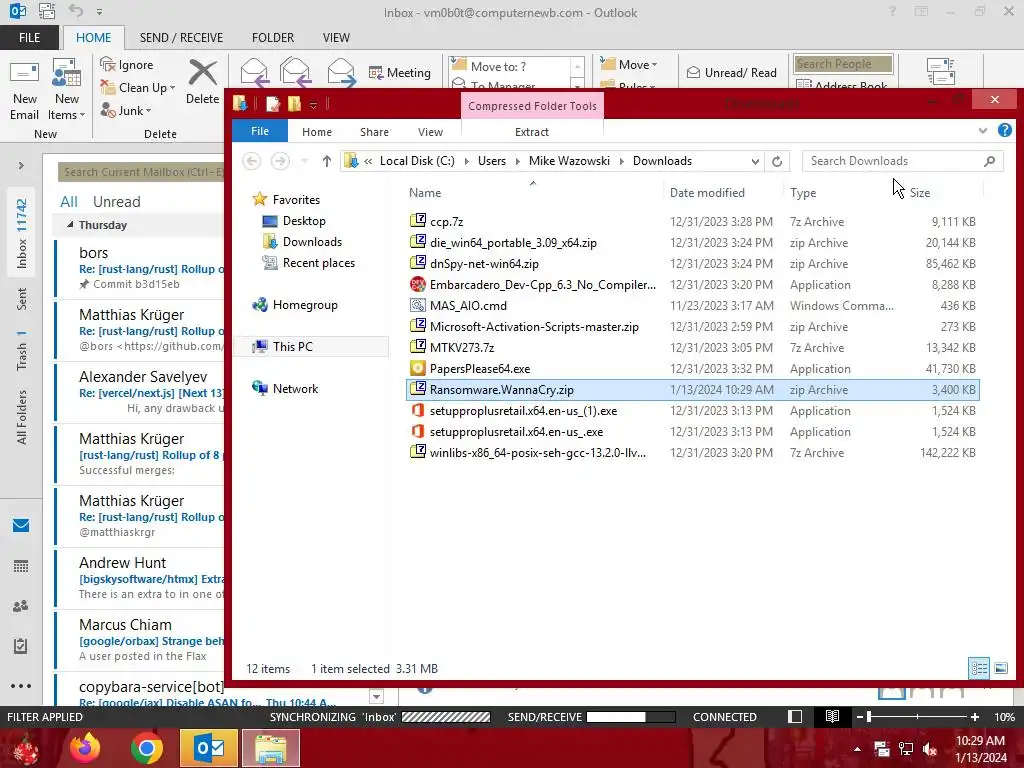This screenshot has width=1024, height=768.
Task: Show hidden tray icons arrow
Action: coord(857,748)
